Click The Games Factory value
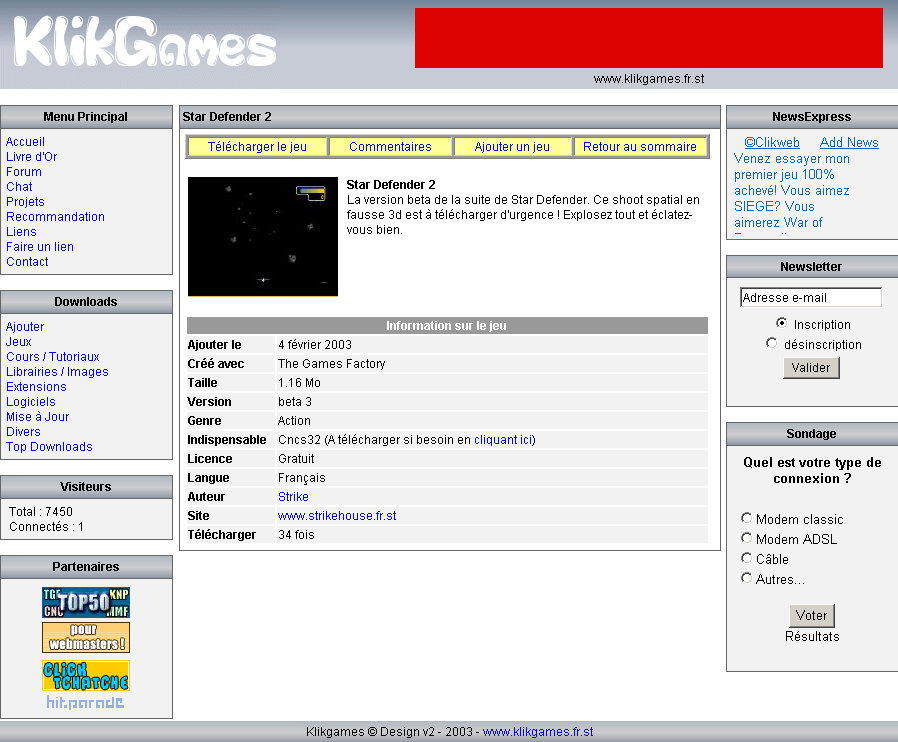Screen dimensions: 898x742 (332, 364)
